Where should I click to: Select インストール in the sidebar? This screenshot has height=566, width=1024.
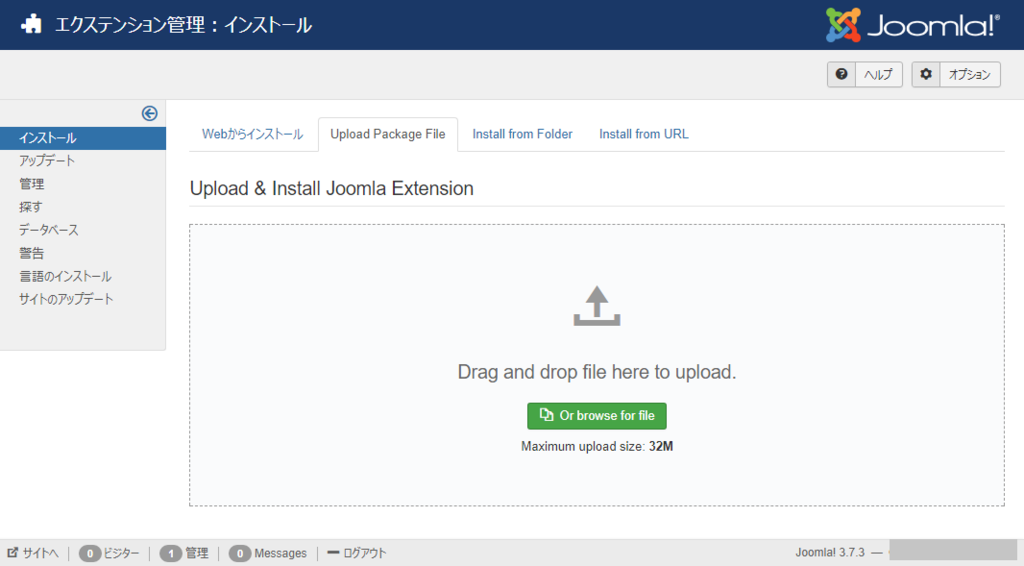click(x=83, y=138)
